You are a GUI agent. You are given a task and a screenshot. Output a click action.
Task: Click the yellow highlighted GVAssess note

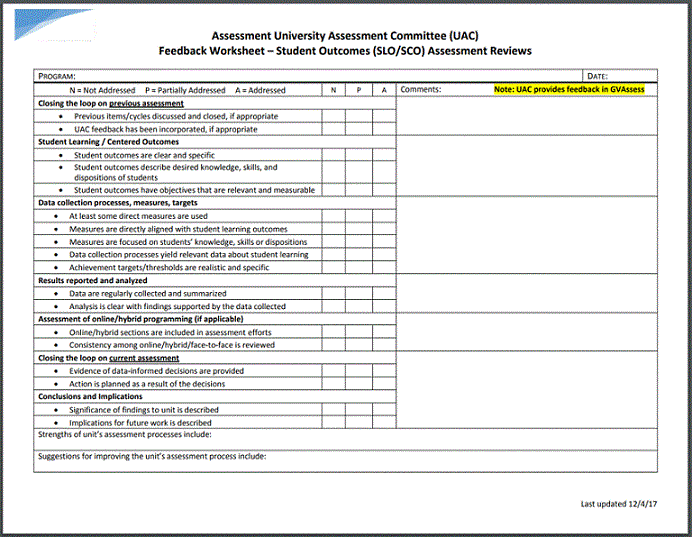[x=569, y=90]
